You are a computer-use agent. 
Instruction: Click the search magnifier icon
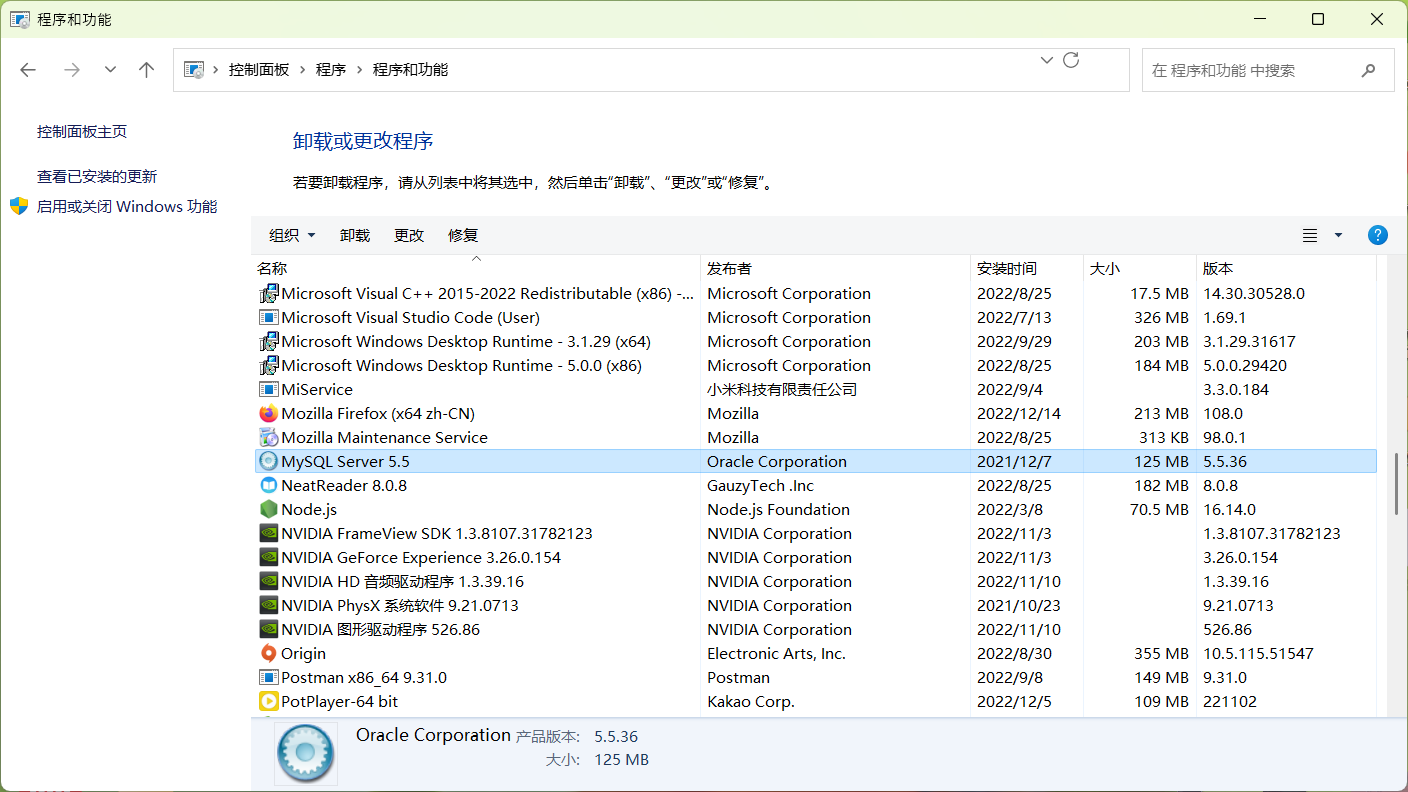1368,70
